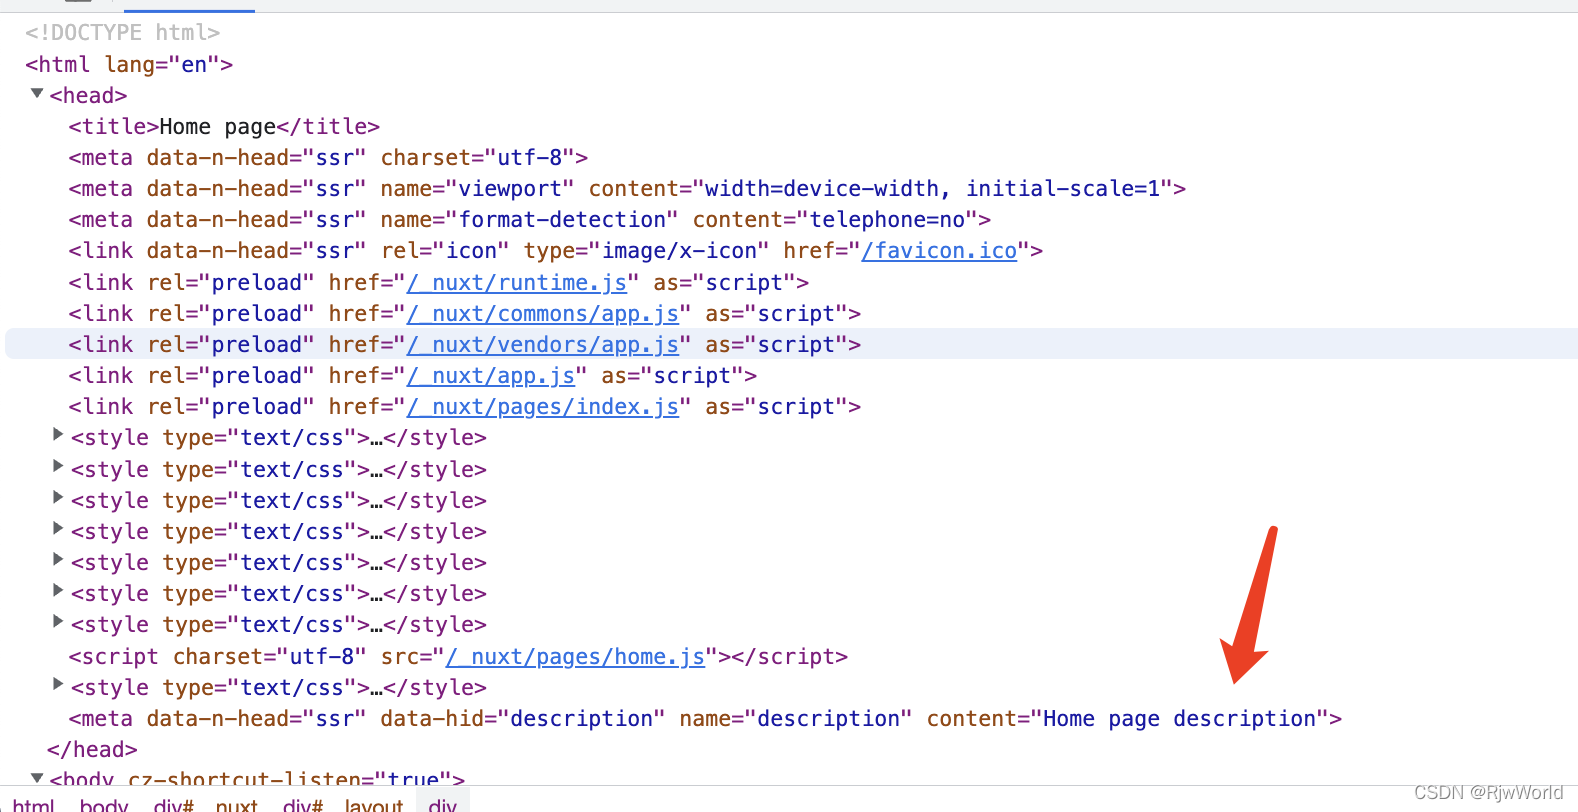Screen dimensions: 1578x812
Task: Expand the style node below the home.js script
Action: coord(58,685)
